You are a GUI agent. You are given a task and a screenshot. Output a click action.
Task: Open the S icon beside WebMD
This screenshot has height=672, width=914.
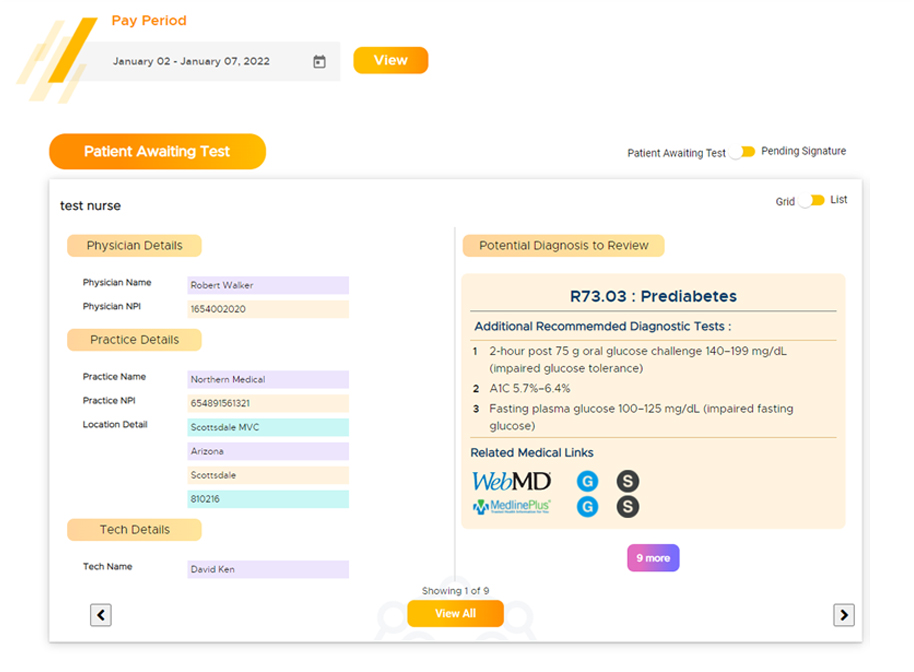(x=627, y=481)
